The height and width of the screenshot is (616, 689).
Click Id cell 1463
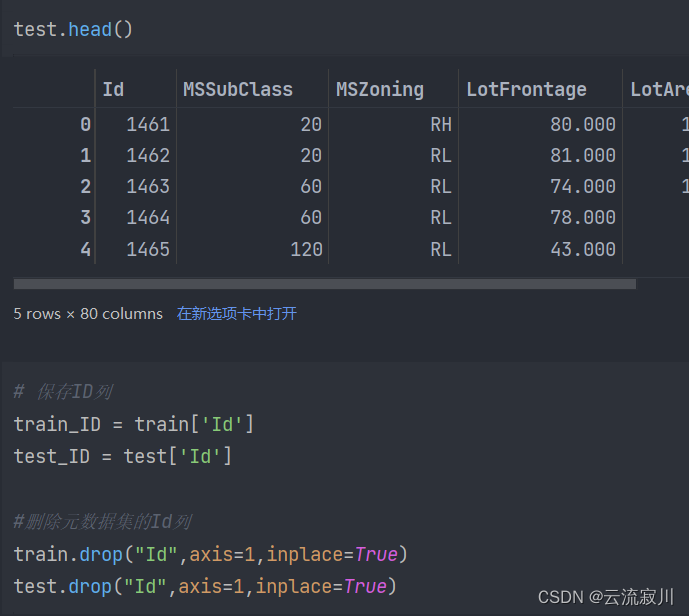pyautogui.click(x=148, y=186)
